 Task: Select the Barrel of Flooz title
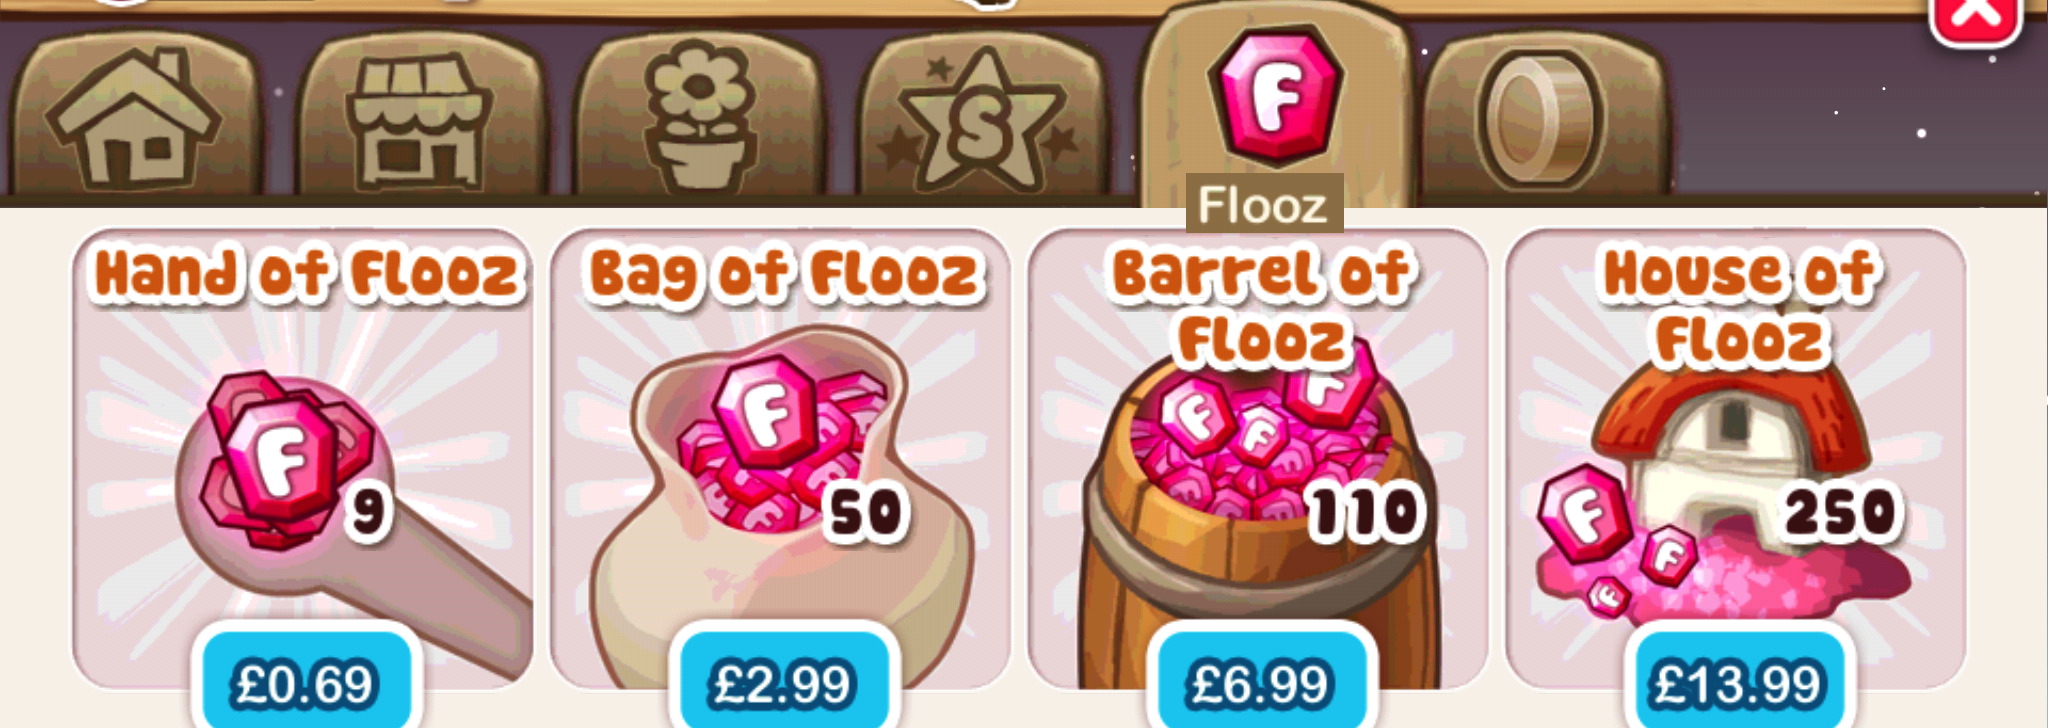(x=1262, y=305)
